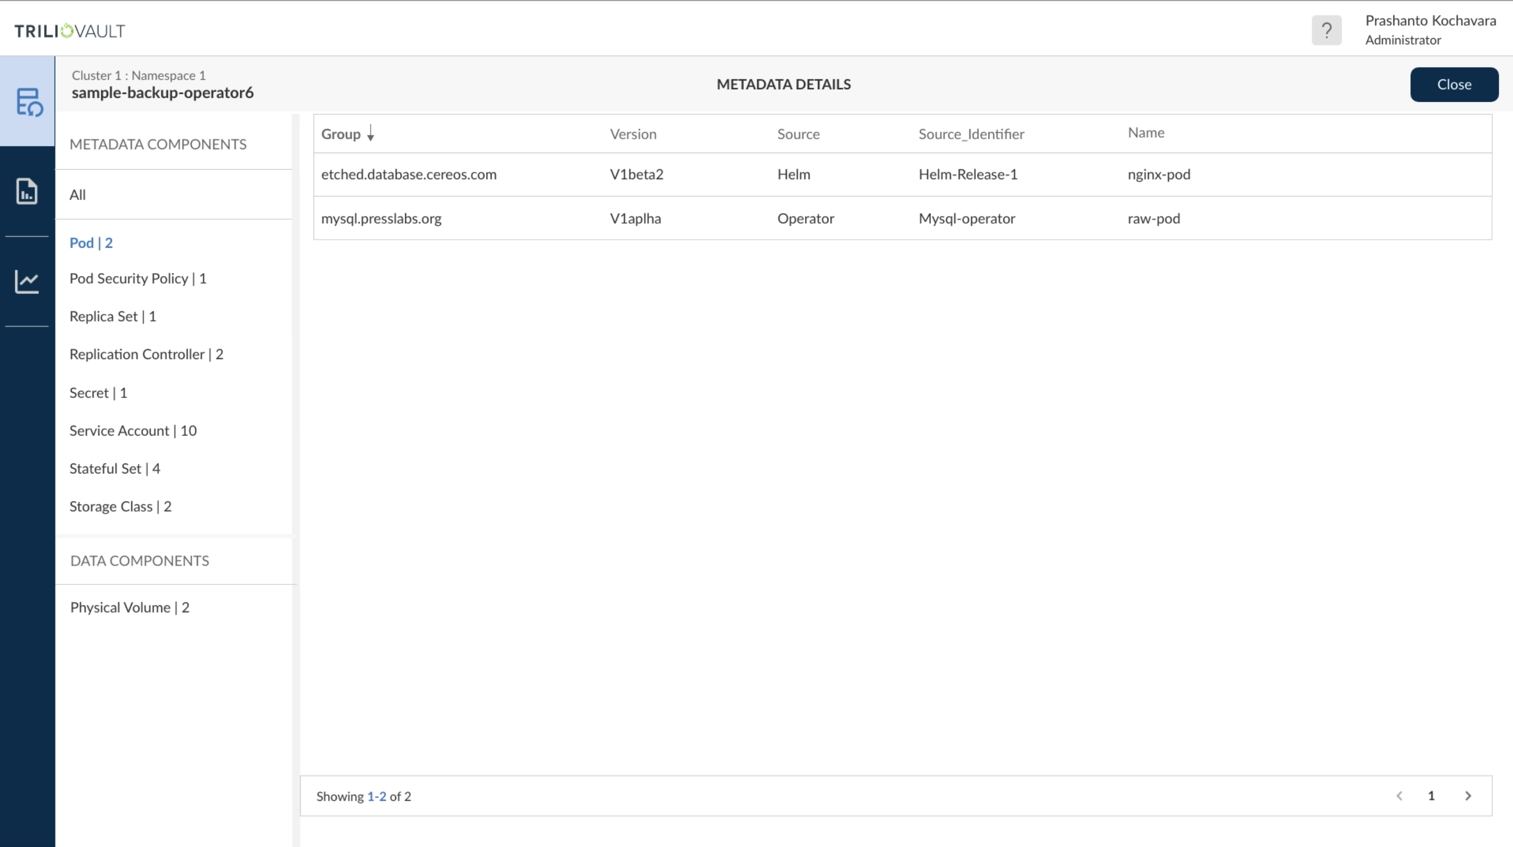Click the nginx-pod table row
This screenshot has height=847, width=1513.
900,174
